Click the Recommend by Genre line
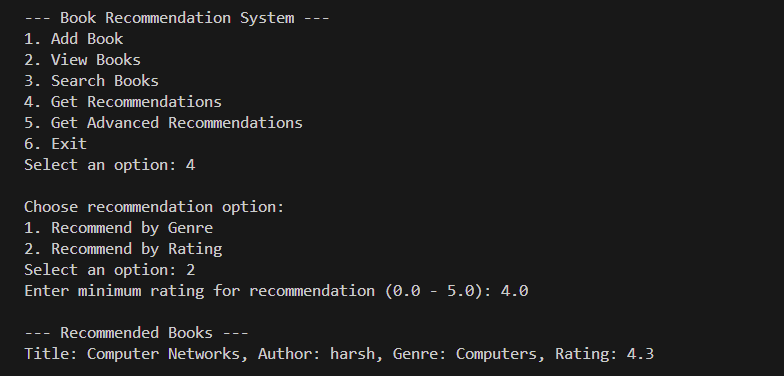 pyautogui.click(x=118, y=228)
